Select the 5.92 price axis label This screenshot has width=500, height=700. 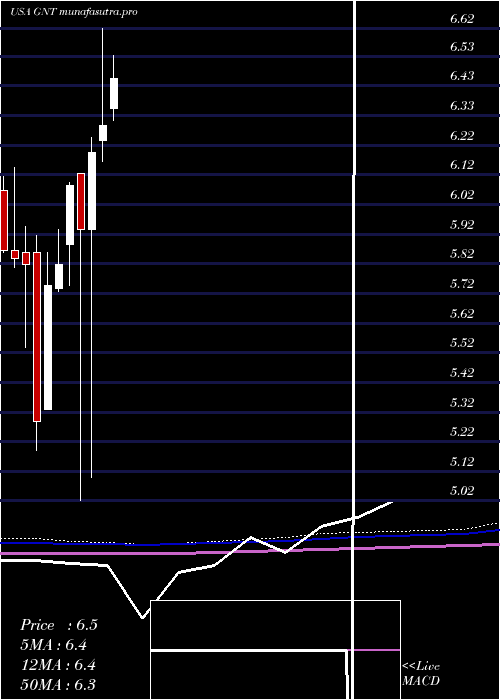click(x=462, y=224)
